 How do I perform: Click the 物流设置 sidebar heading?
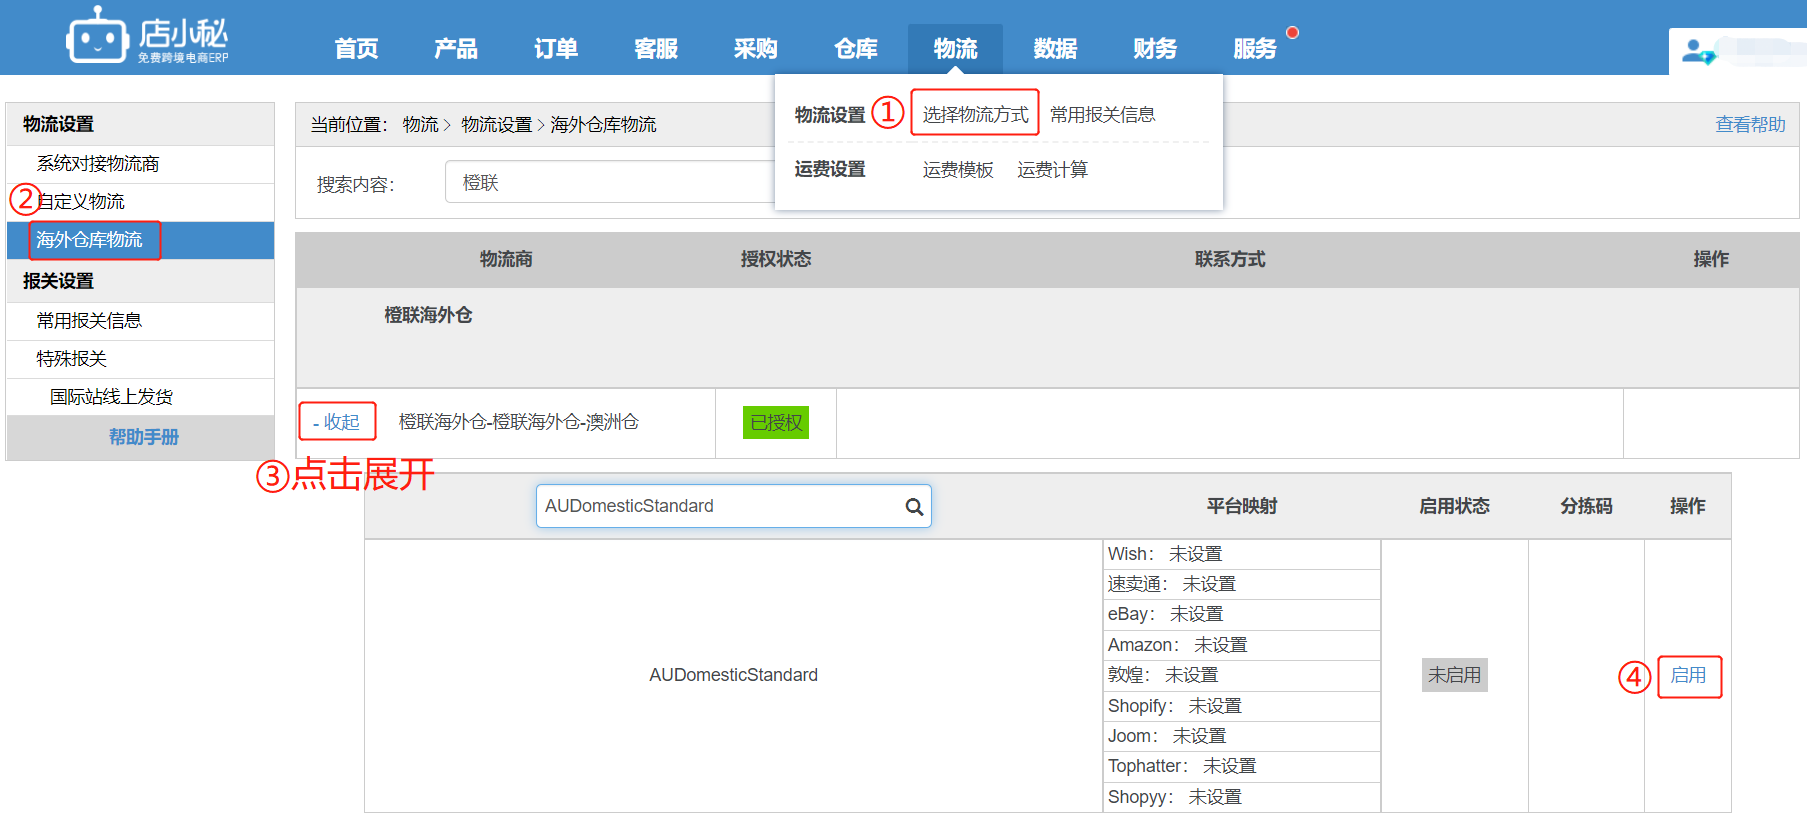(59, 124)
